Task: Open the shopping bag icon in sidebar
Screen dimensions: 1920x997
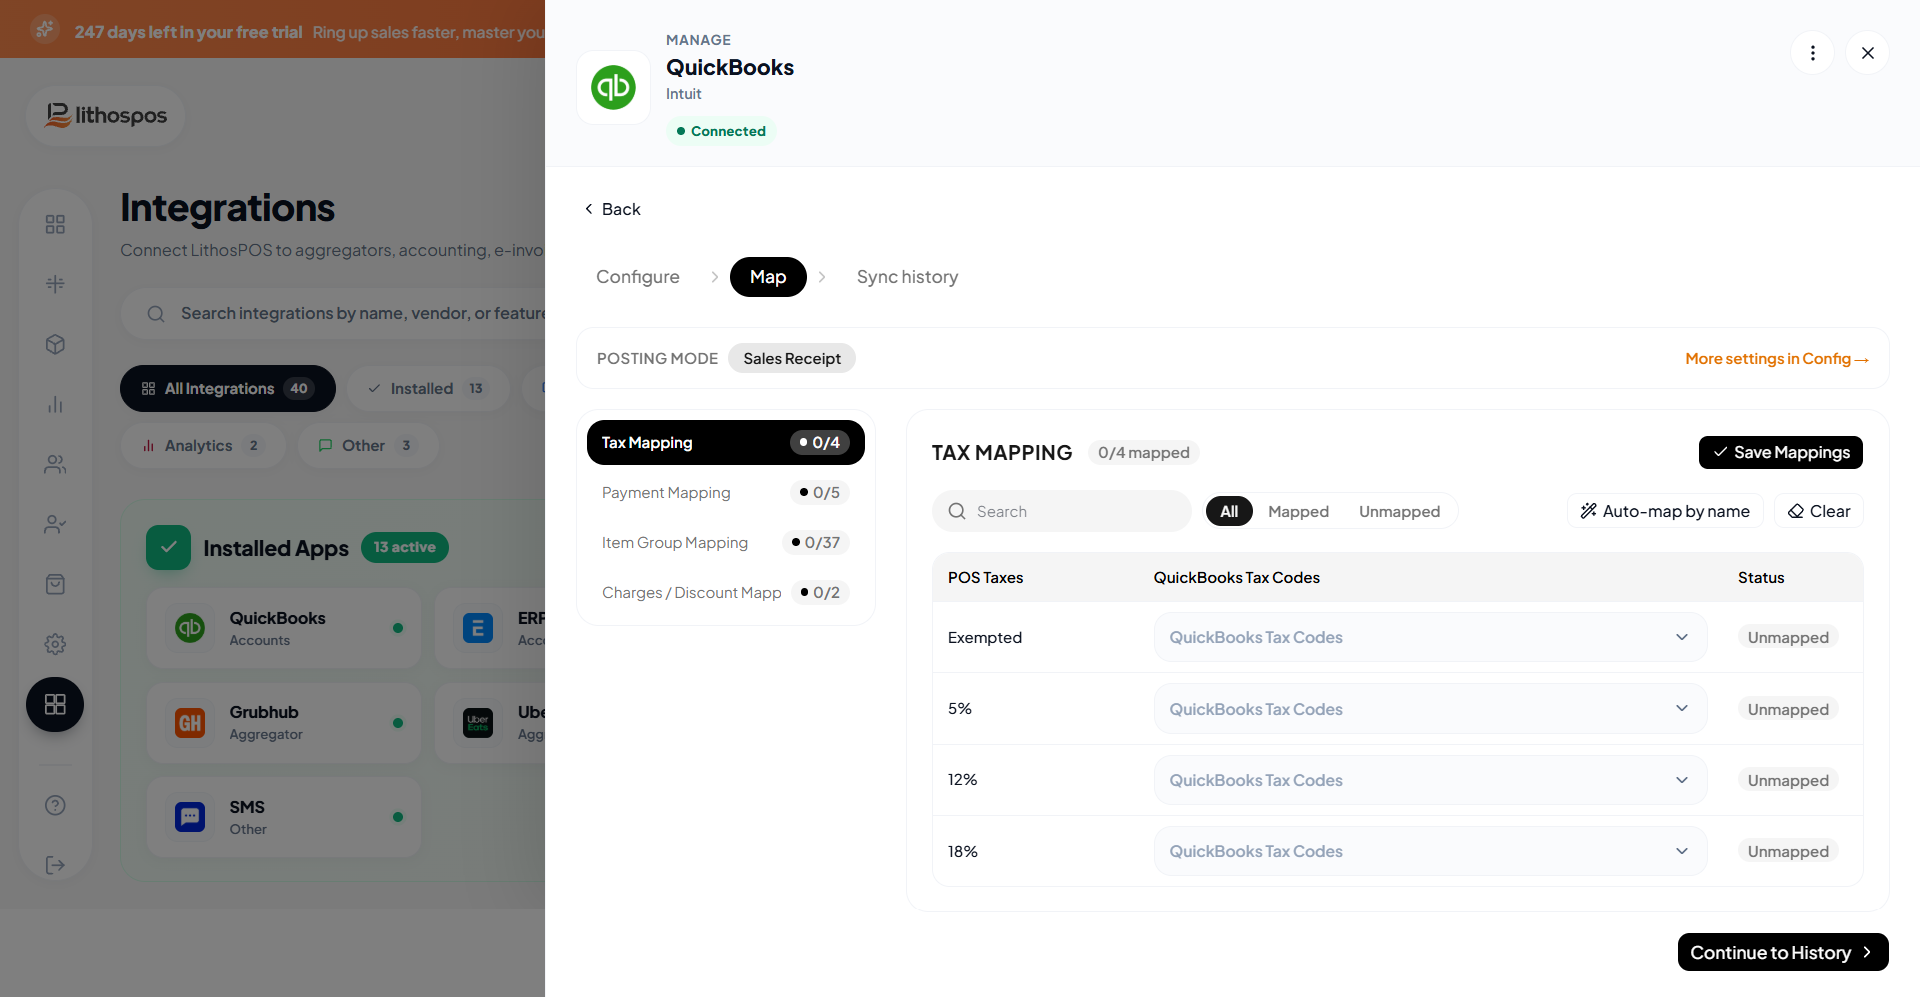Action: 55,584
